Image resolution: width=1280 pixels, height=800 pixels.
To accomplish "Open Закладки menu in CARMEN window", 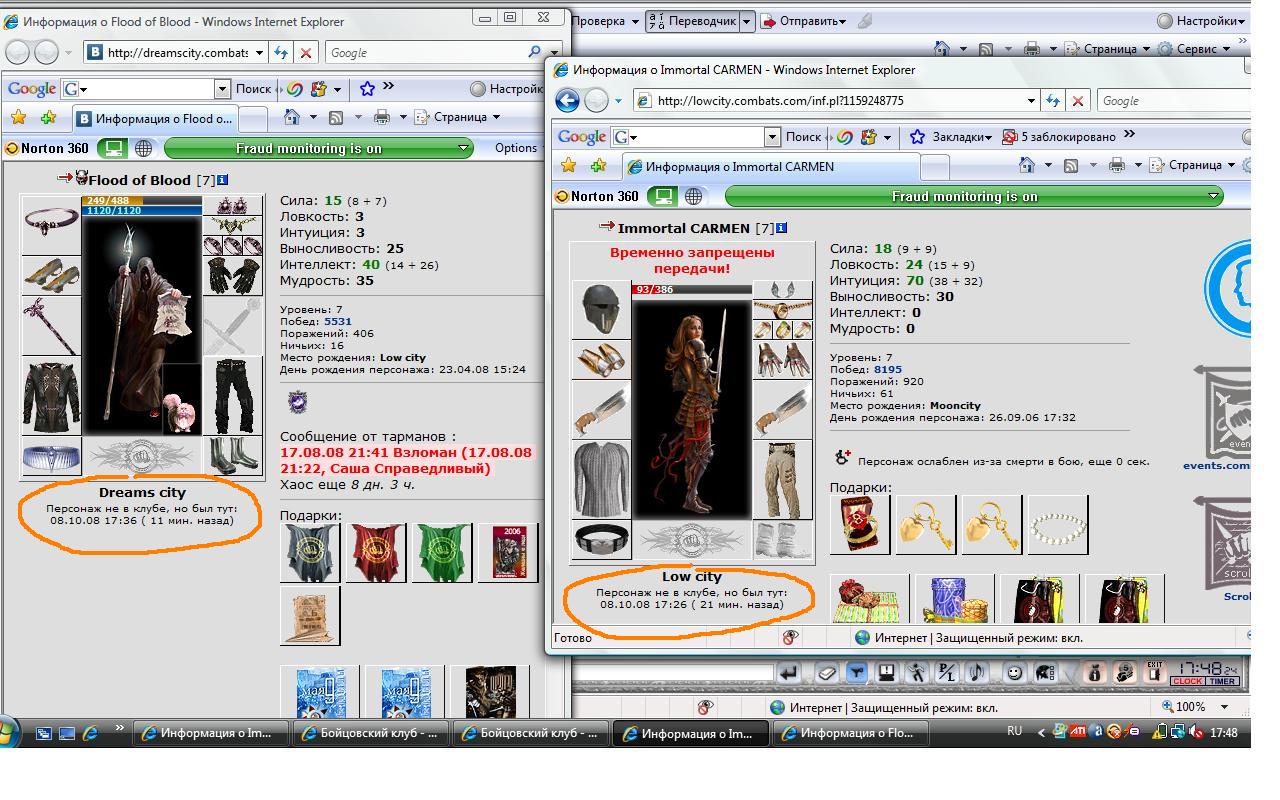I will [x=953, y=137].
